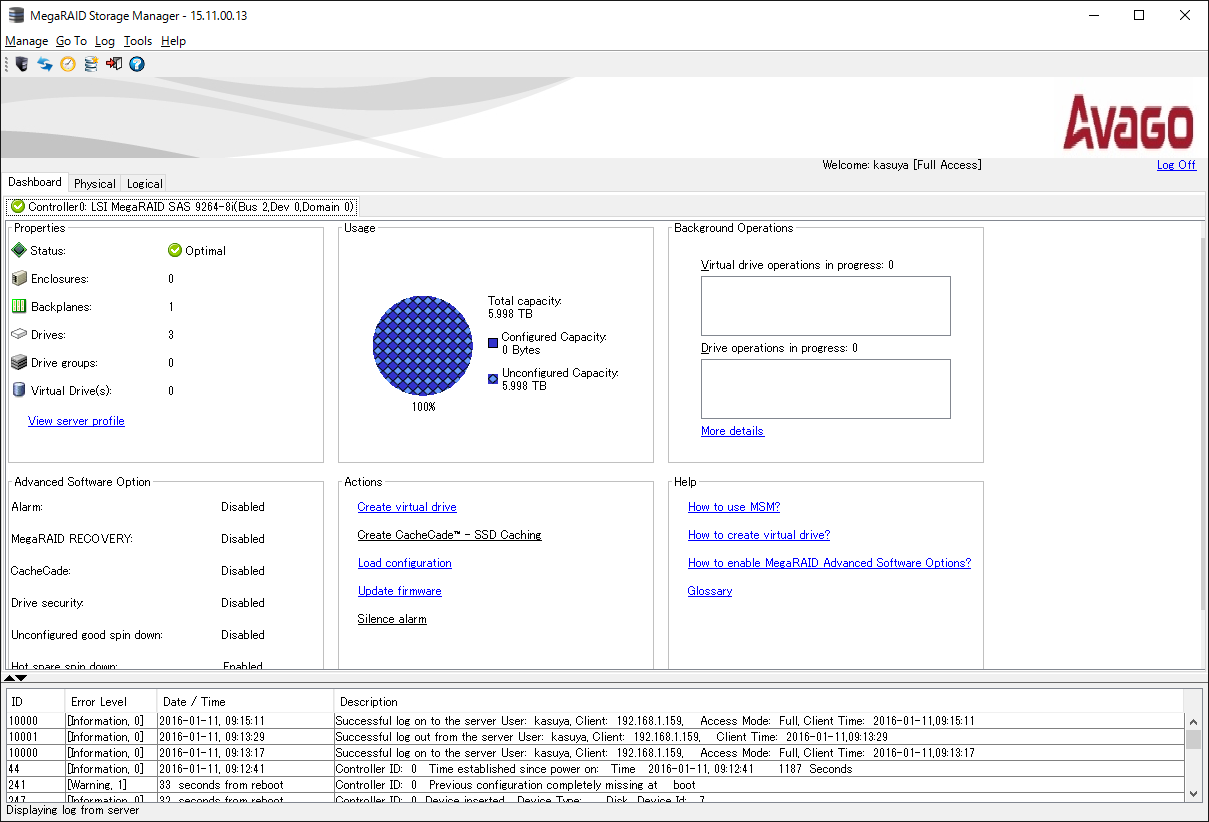This screenshot has height=822, width=1209.
Task: Click the green check icon beside Controller0
Action: (x=18, y=207)
